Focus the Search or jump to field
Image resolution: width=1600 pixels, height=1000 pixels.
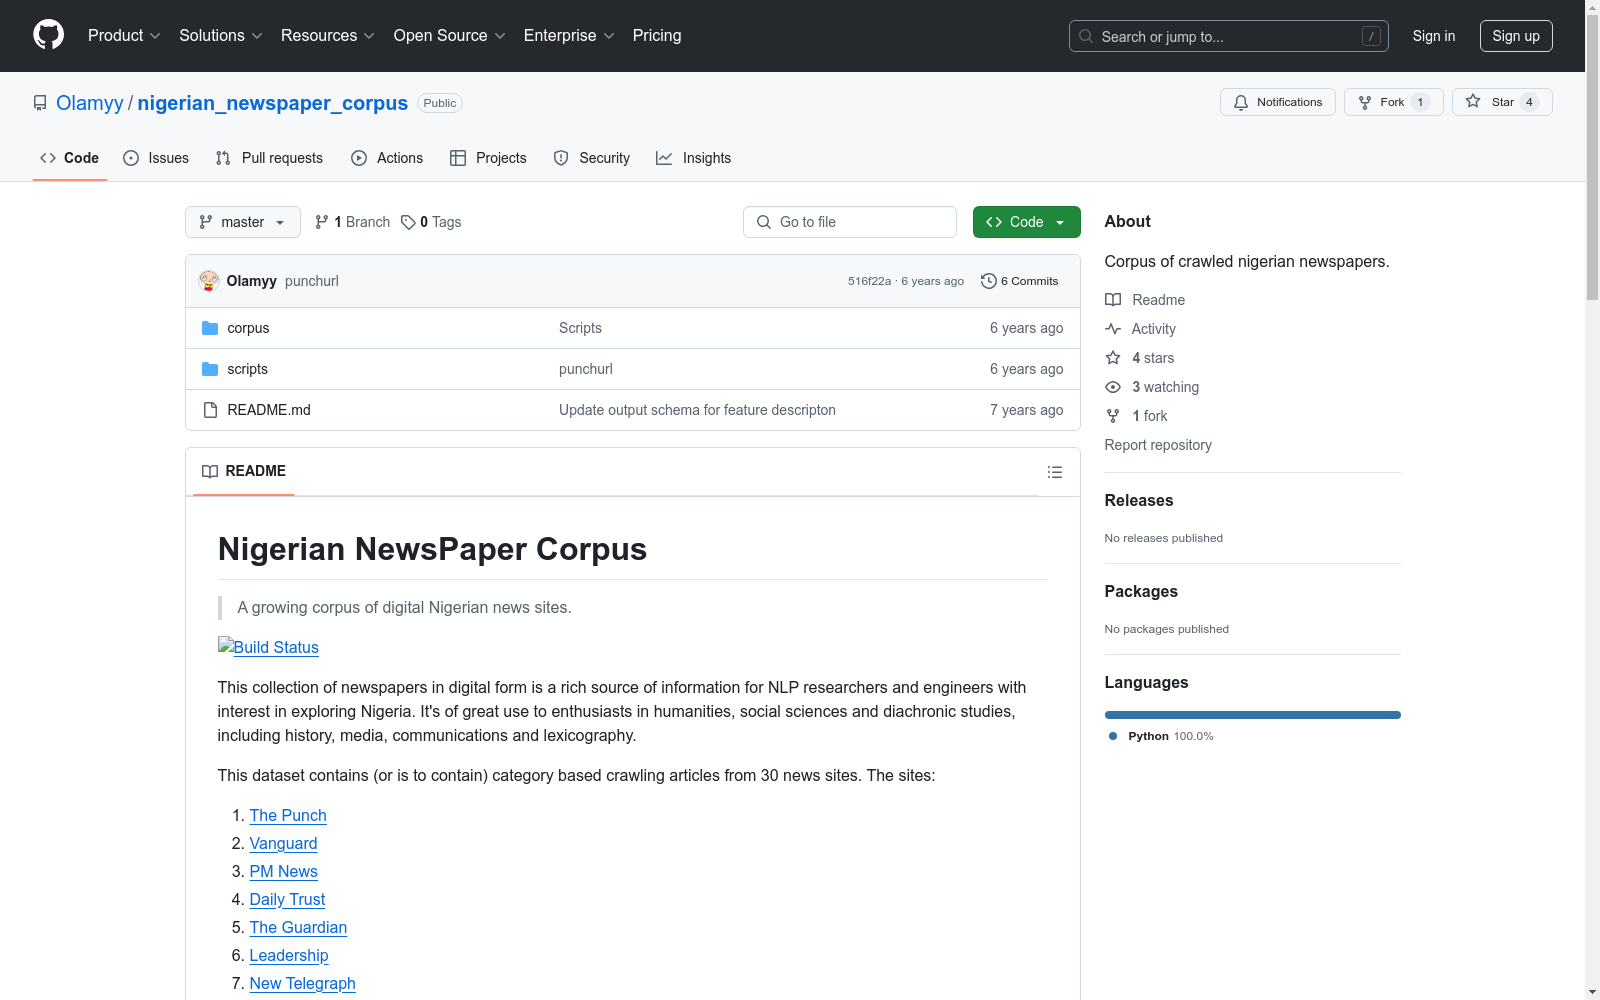(x=1229, y=36)
